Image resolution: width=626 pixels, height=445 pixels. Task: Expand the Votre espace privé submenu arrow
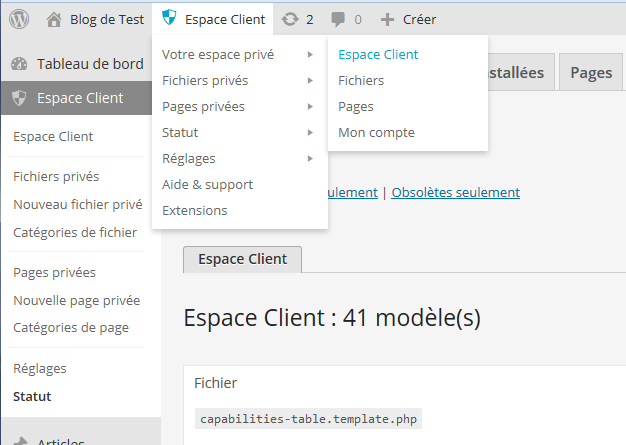(310, 55)
